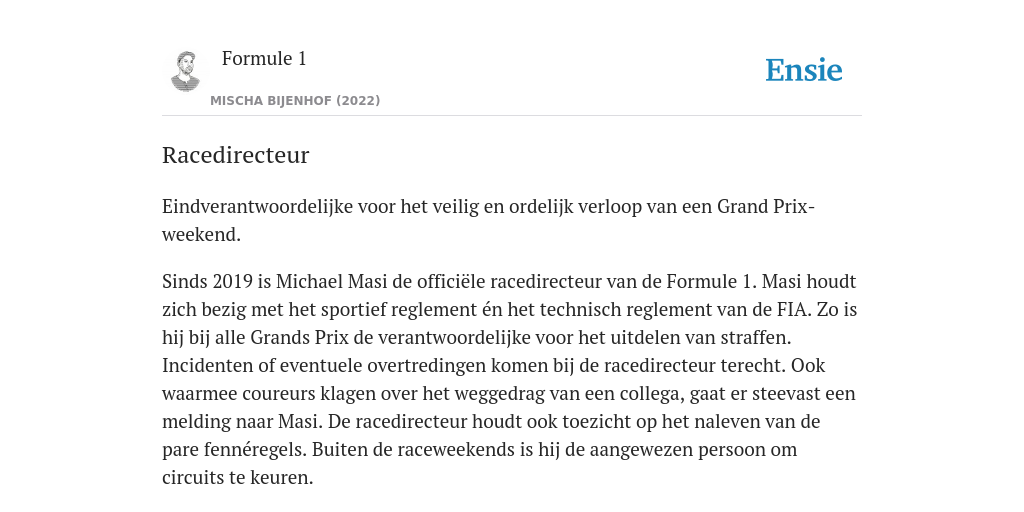Click the phrase circuits te keuren
Viewport: 1024px width, 512px height.
237,478
